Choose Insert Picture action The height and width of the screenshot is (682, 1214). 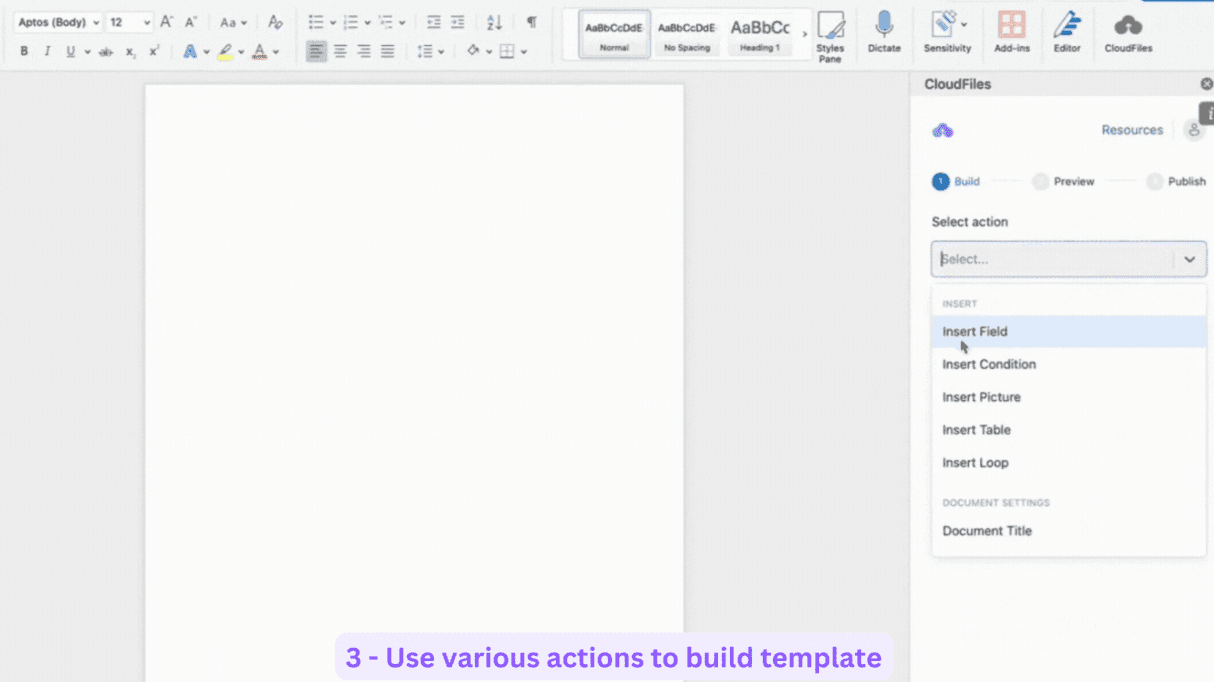click(x=1069, y=397)
